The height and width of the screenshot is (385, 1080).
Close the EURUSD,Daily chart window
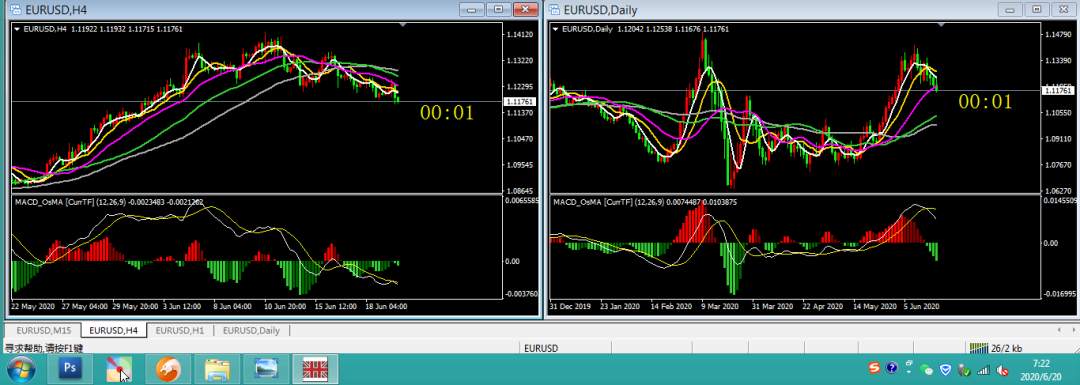coord(1063,10)
